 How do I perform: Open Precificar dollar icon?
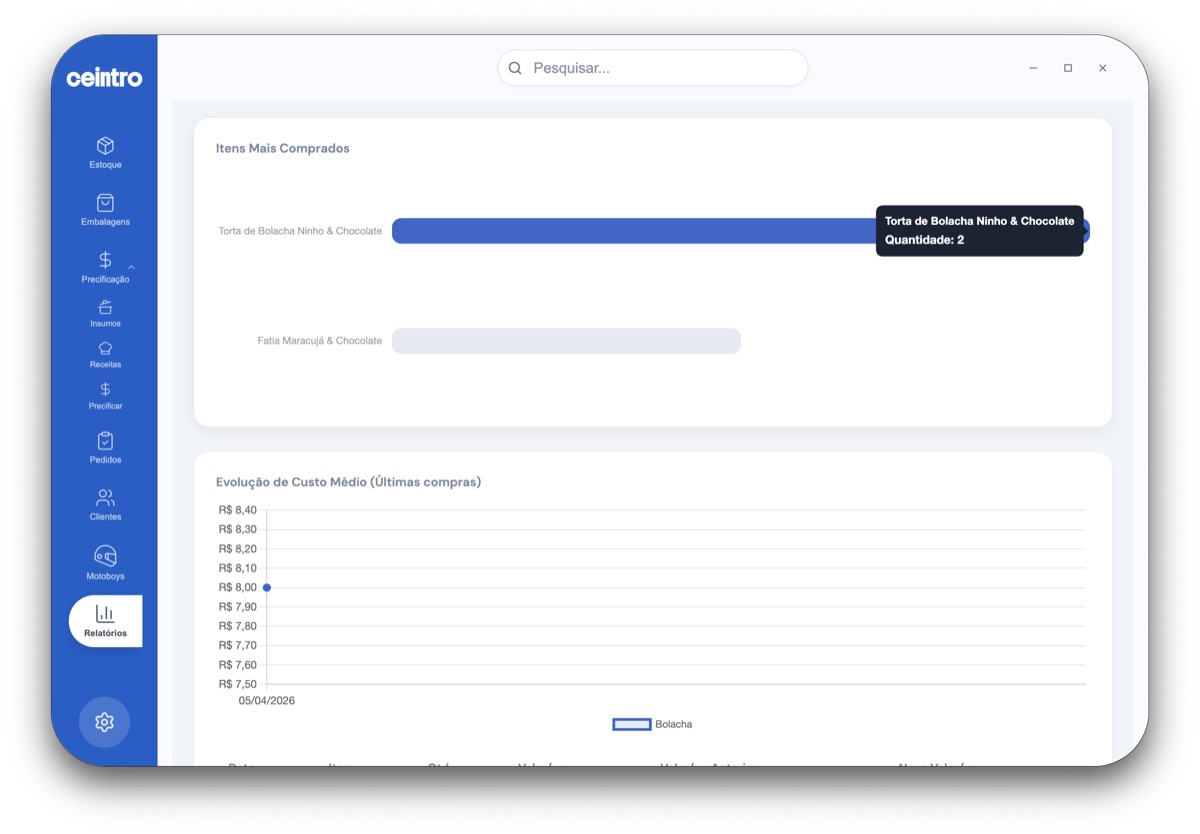(105, 389)
